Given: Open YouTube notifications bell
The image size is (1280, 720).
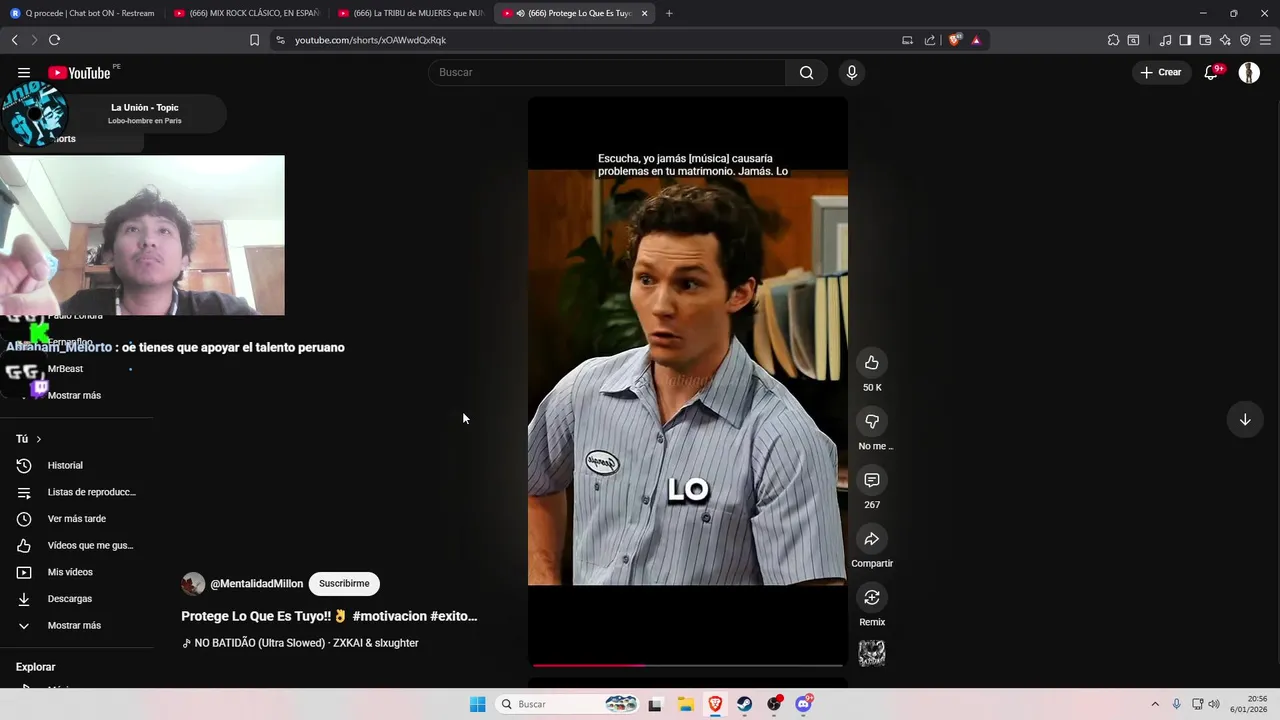Looking at the screenshot, I should click(1211, 72).
